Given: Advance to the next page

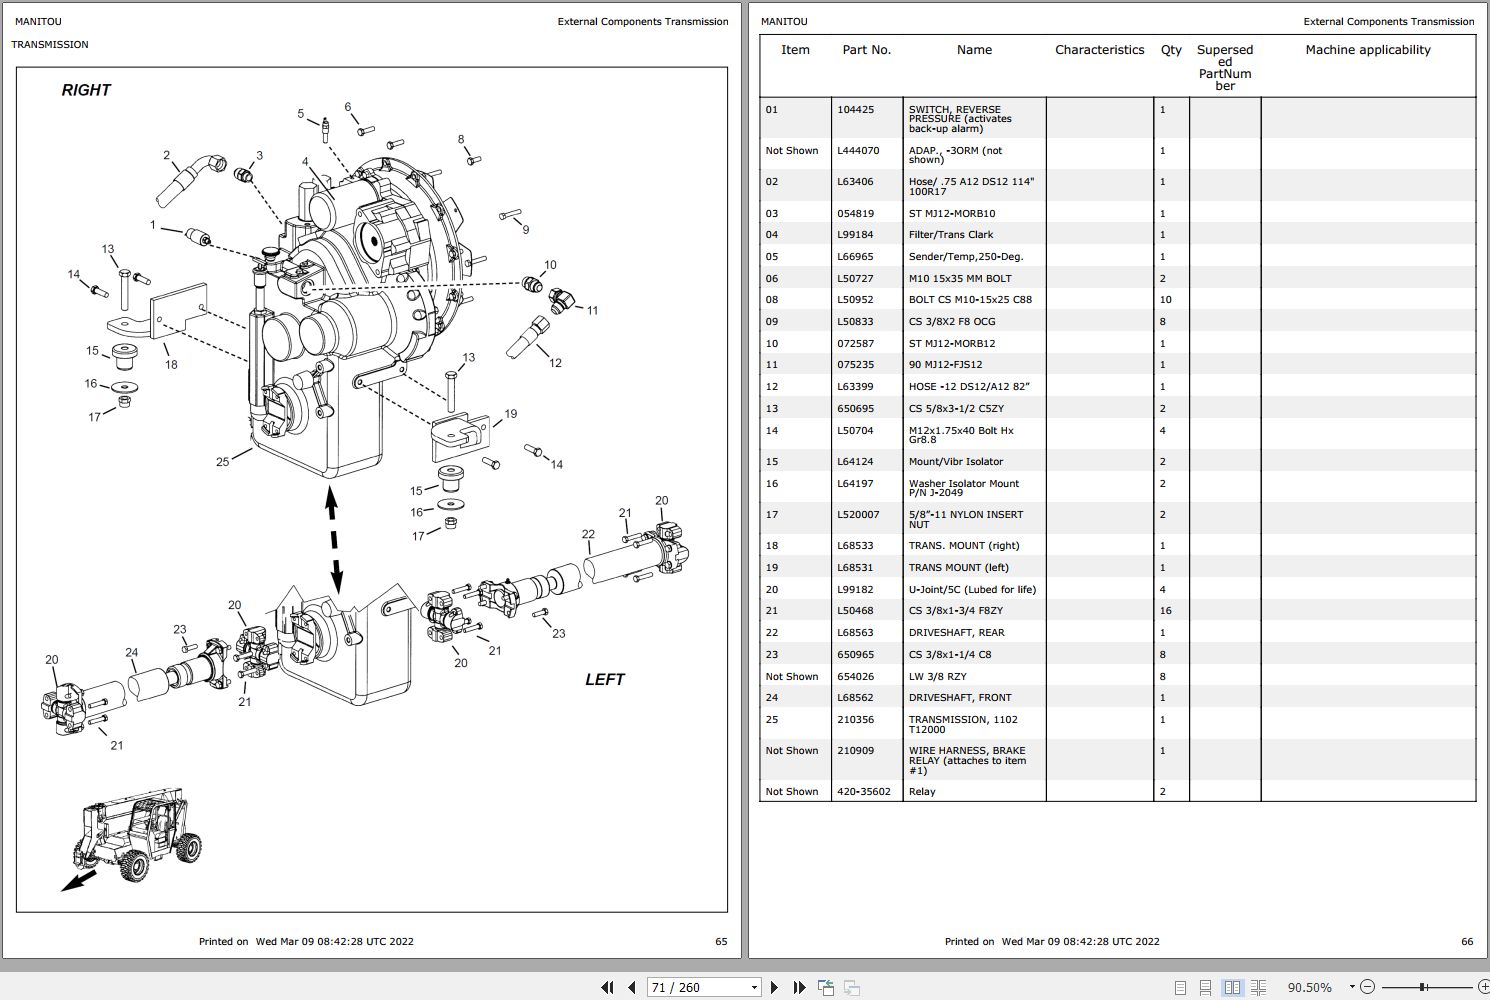Looking at the screenshot, I should click(x=775, y=987).
